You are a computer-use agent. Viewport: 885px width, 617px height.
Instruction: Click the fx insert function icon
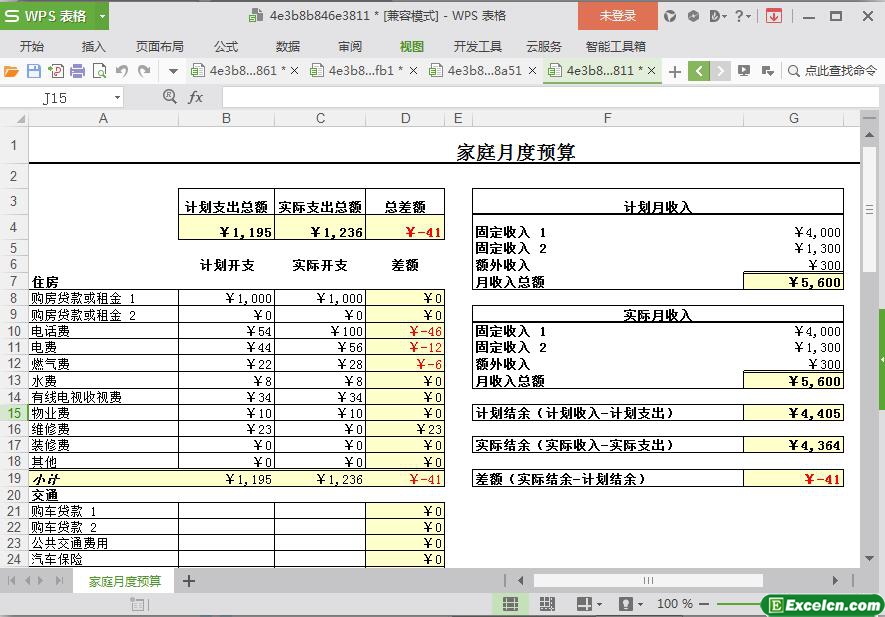[x=196, y=97]
